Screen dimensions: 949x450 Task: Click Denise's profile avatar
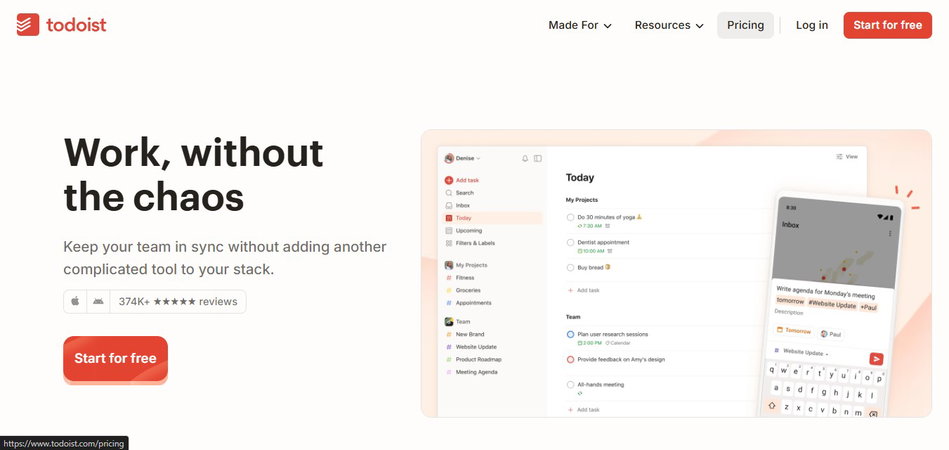tap(448, 158)
